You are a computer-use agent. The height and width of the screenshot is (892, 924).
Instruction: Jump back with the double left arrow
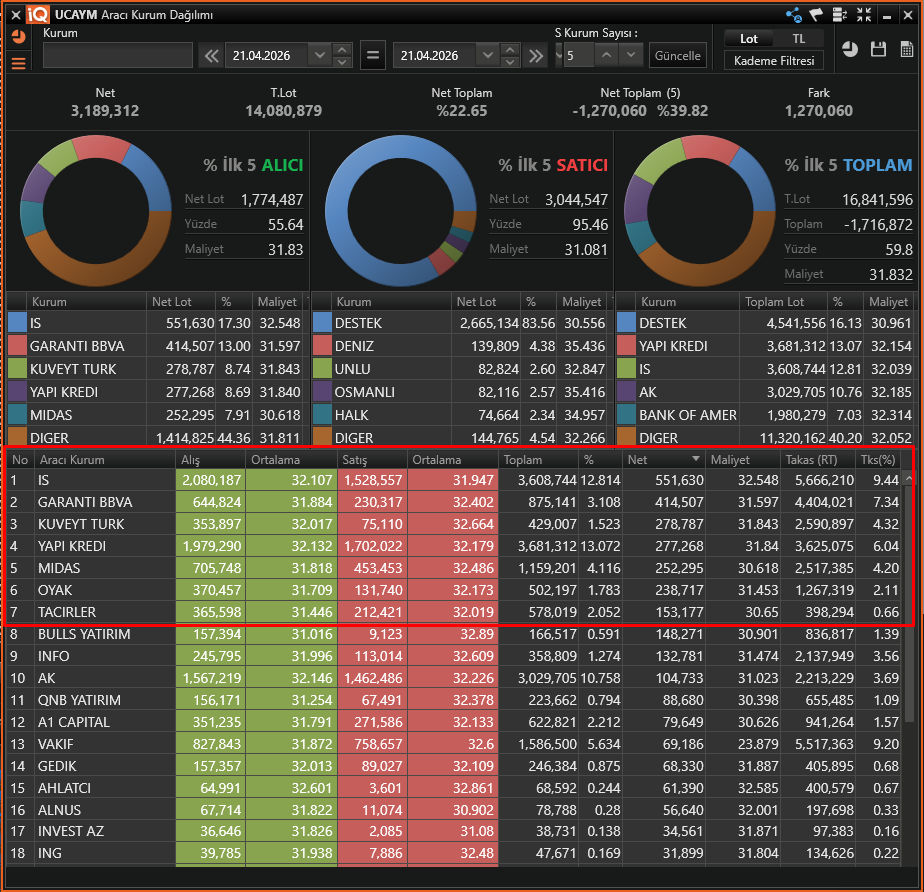pos(212,56)
